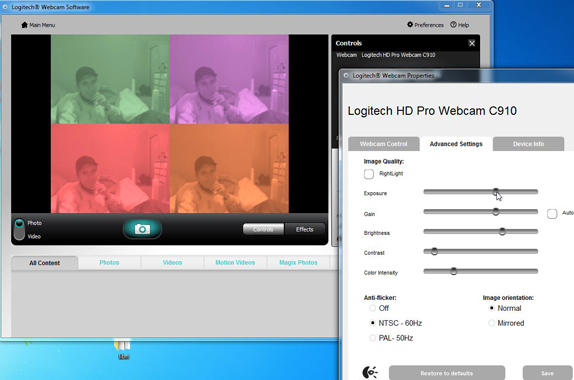Open Help question mark icon
This screenshot has height=380, width=574.
click(x=453, y=25)
